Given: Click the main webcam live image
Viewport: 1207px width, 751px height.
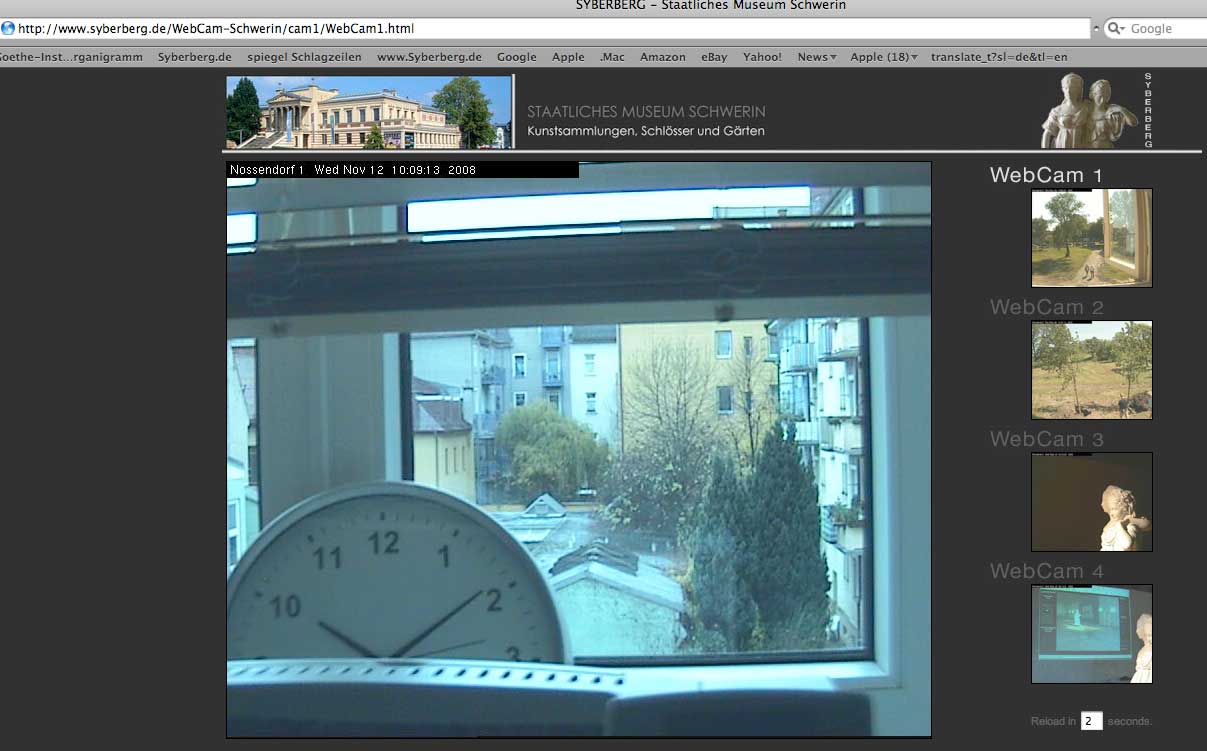Looking at the screenshot, I should coord(578,450).
